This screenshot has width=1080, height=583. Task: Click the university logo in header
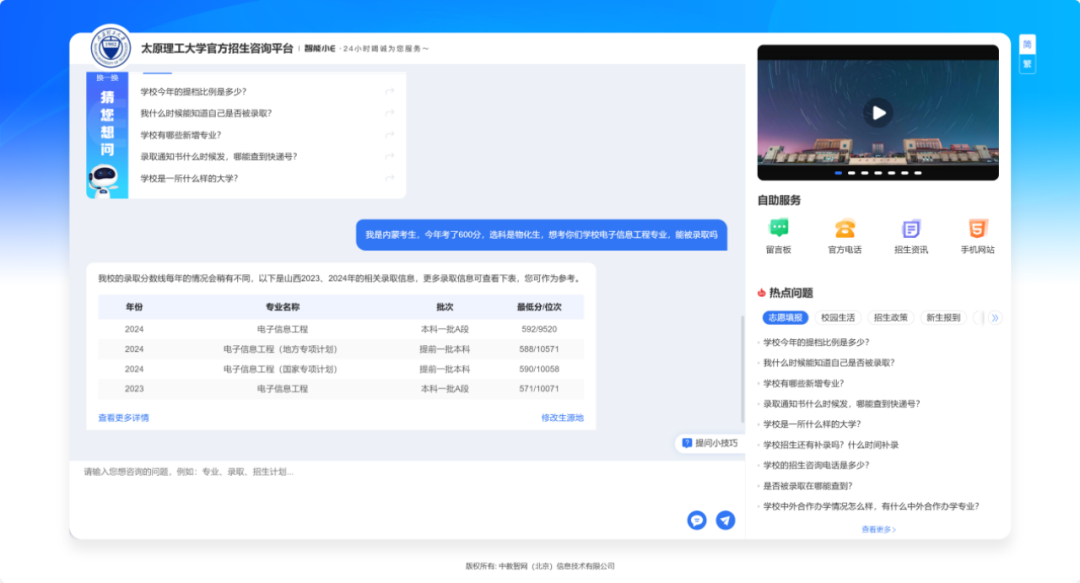(x=111, y=47)
